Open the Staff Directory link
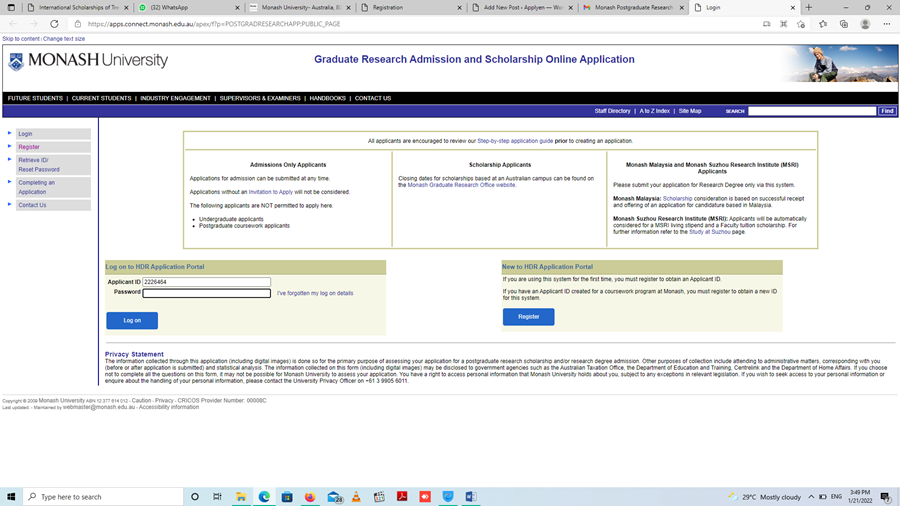900x506 pixels. click(612, 111)
